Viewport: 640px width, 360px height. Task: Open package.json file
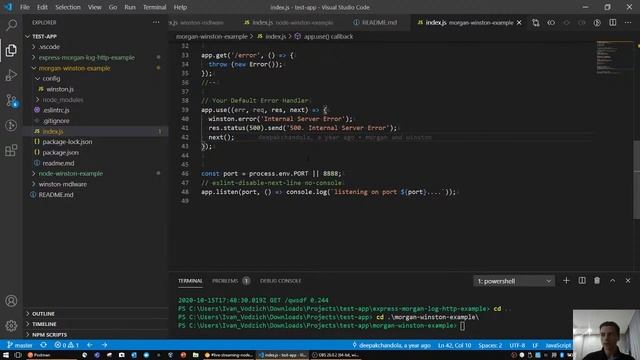pyautogui.click(x=60, y=153)
